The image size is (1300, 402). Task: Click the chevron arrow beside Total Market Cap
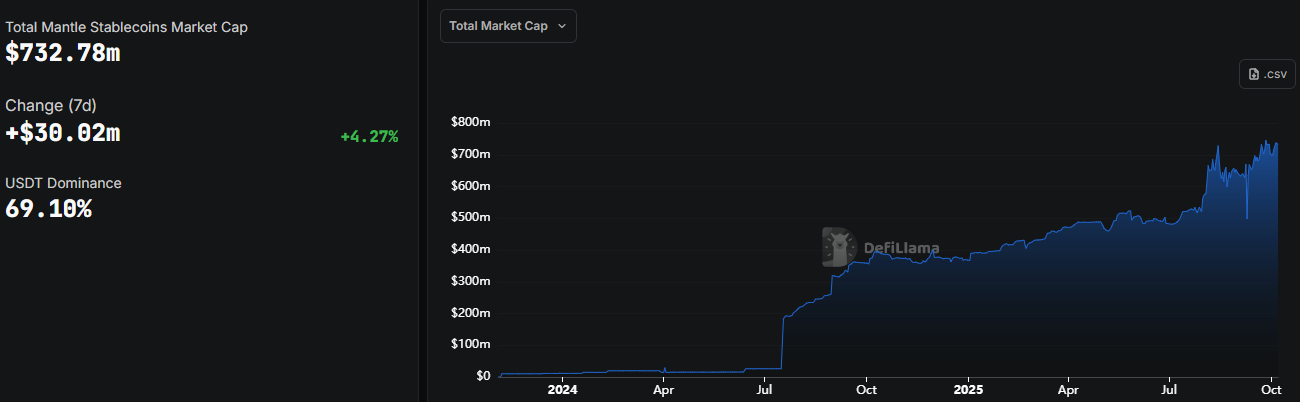562,27
